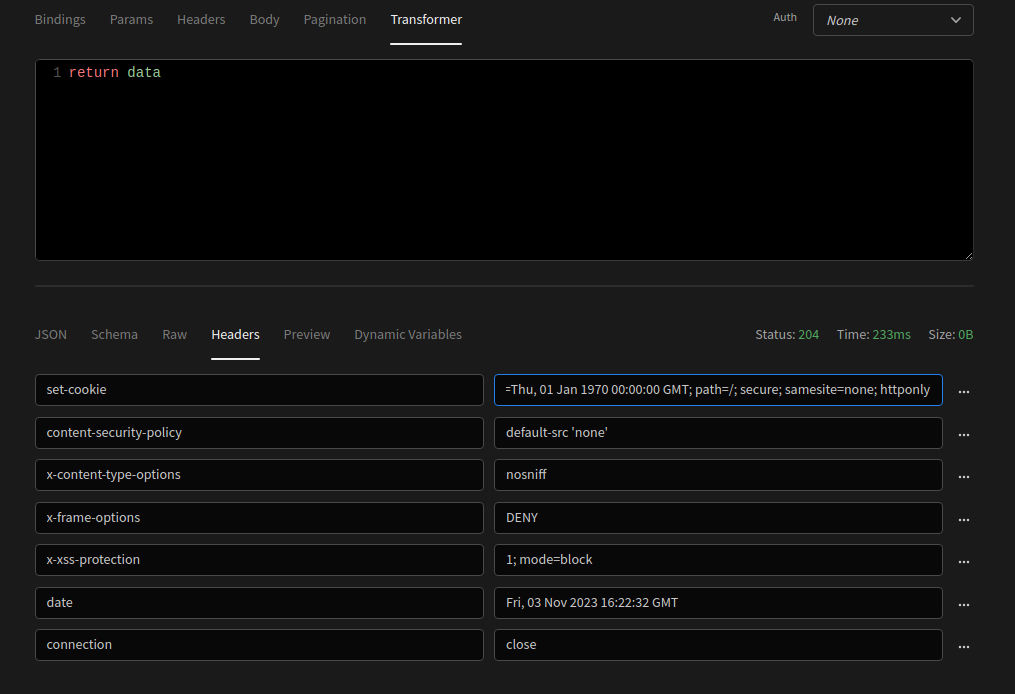Image resolution: width=1015 pixels, height=694 pixels.
Task: Open the request Headers tab
Action: click(201, 19)
